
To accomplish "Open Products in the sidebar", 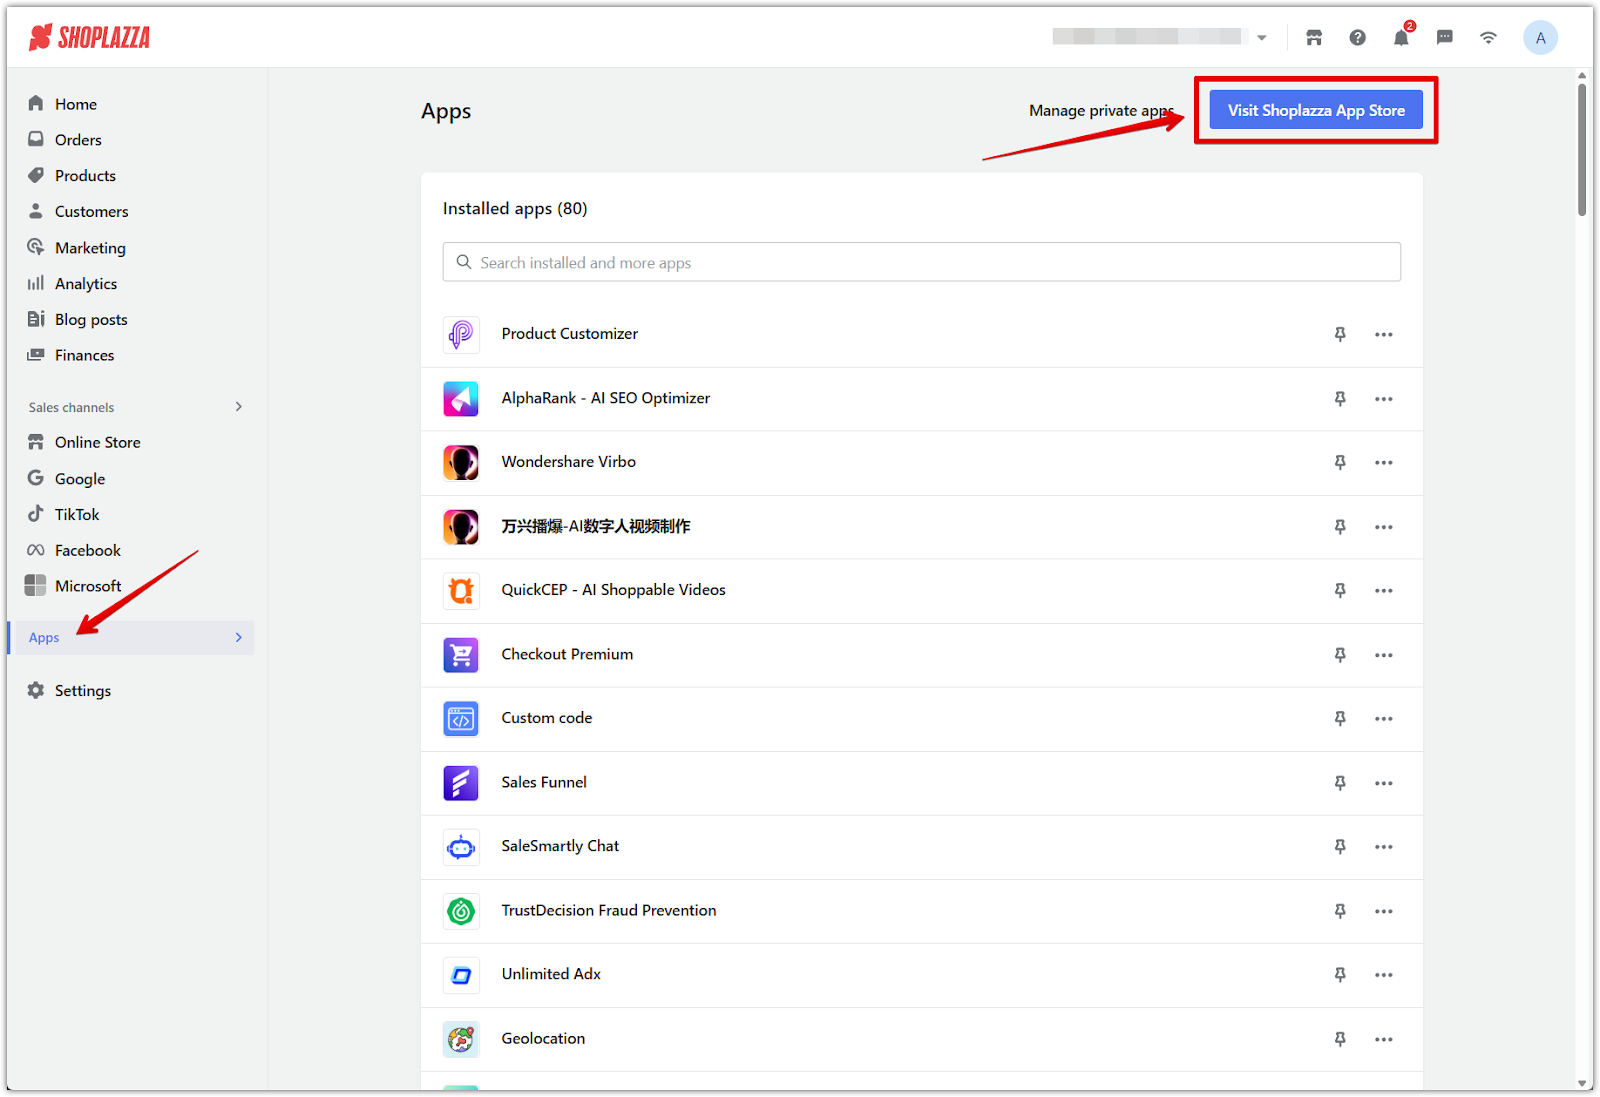I will point(85,176).
